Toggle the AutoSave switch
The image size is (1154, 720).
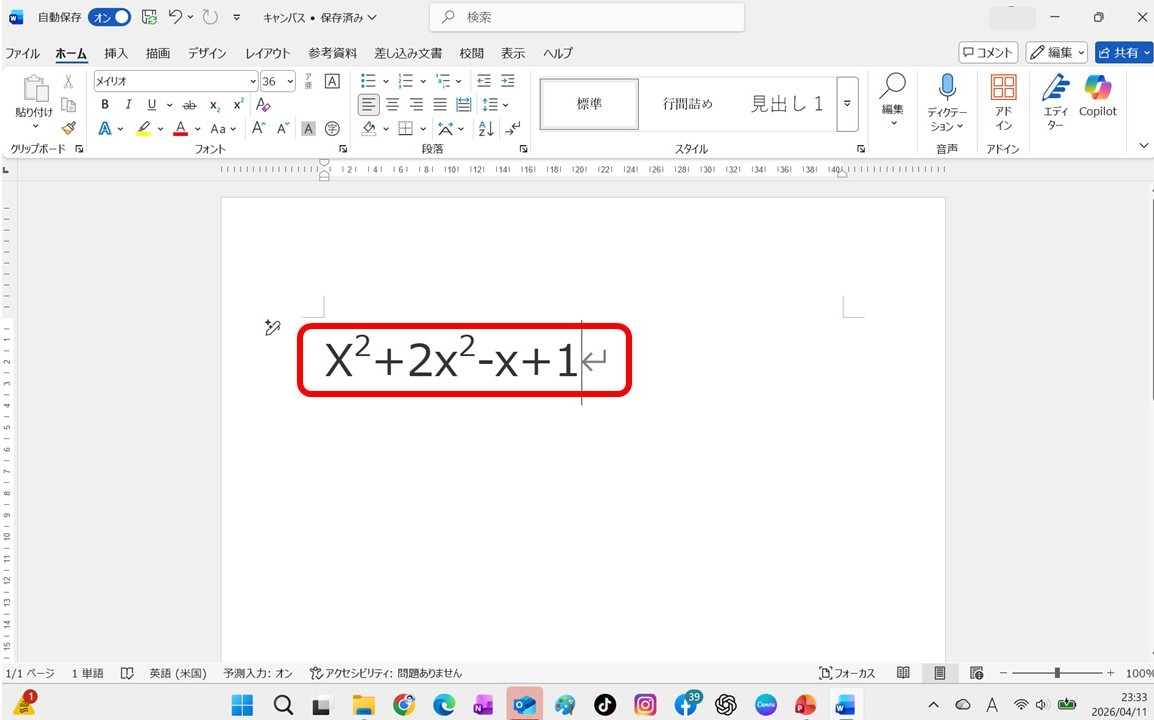[x=109, y=17]
